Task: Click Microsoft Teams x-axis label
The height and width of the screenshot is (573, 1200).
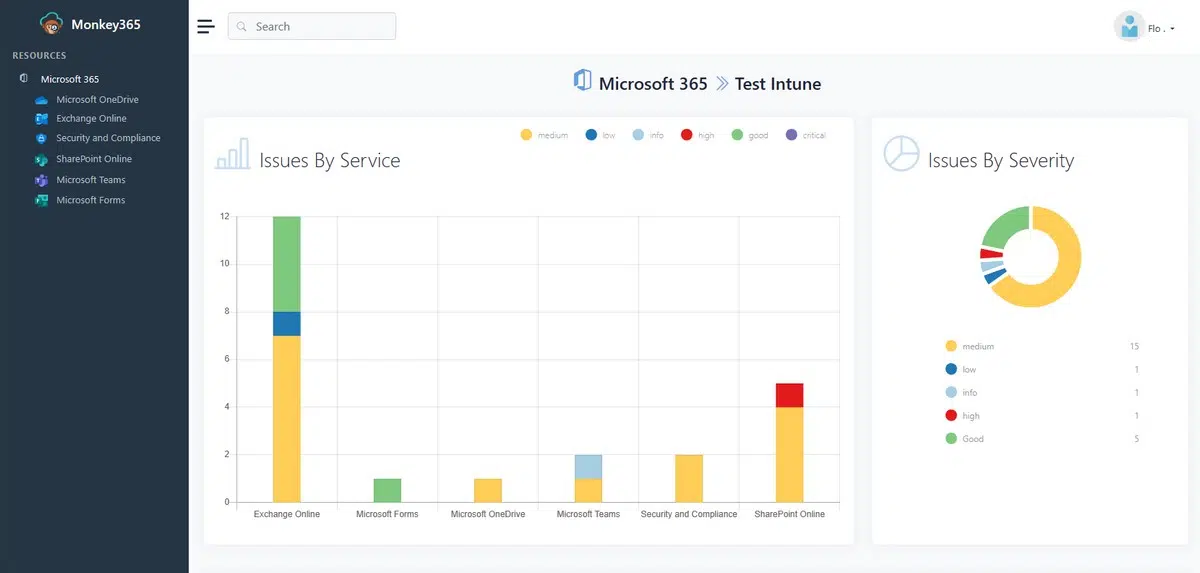Action: 588,514
